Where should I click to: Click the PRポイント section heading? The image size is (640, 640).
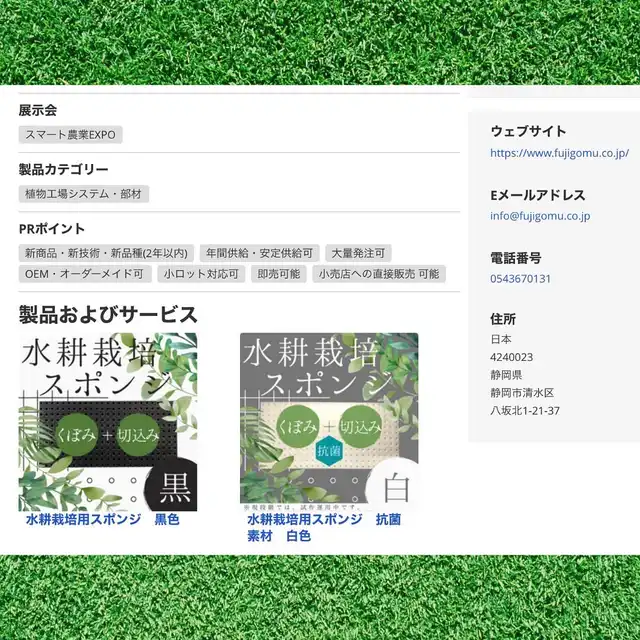[52, 229]
